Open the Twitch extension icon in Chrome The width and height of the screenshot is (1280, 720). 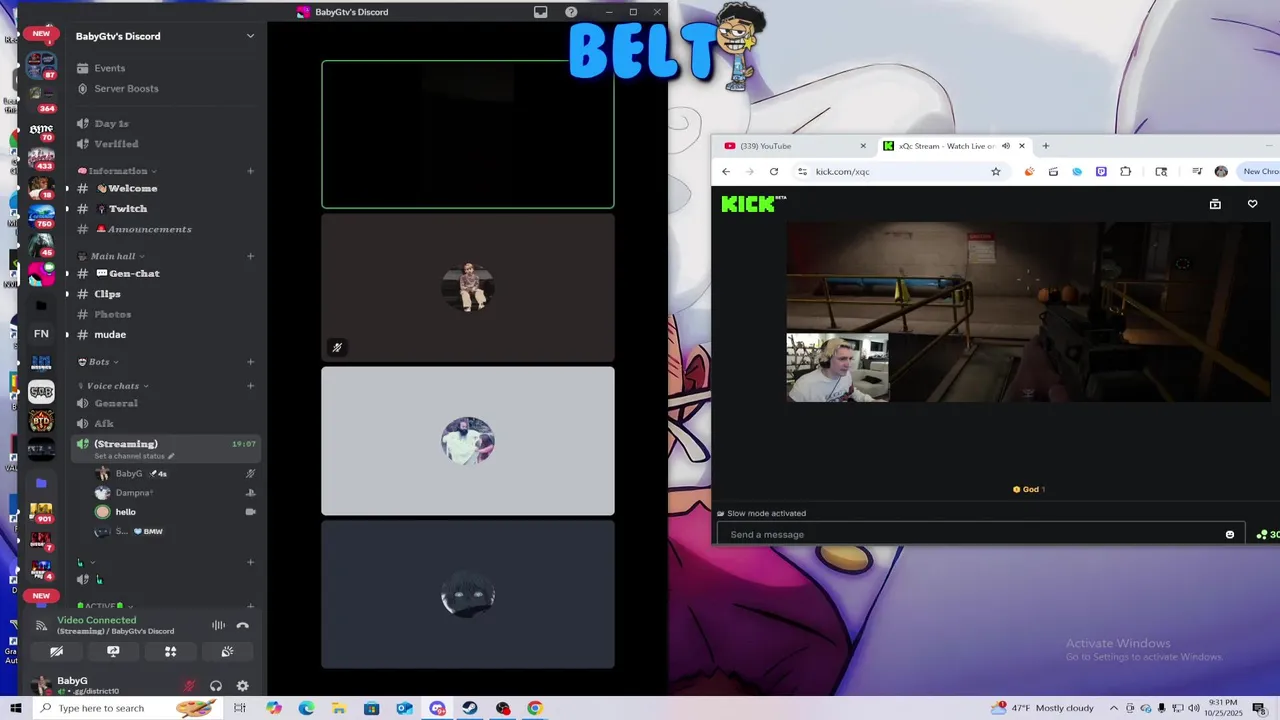[1101, 171]
